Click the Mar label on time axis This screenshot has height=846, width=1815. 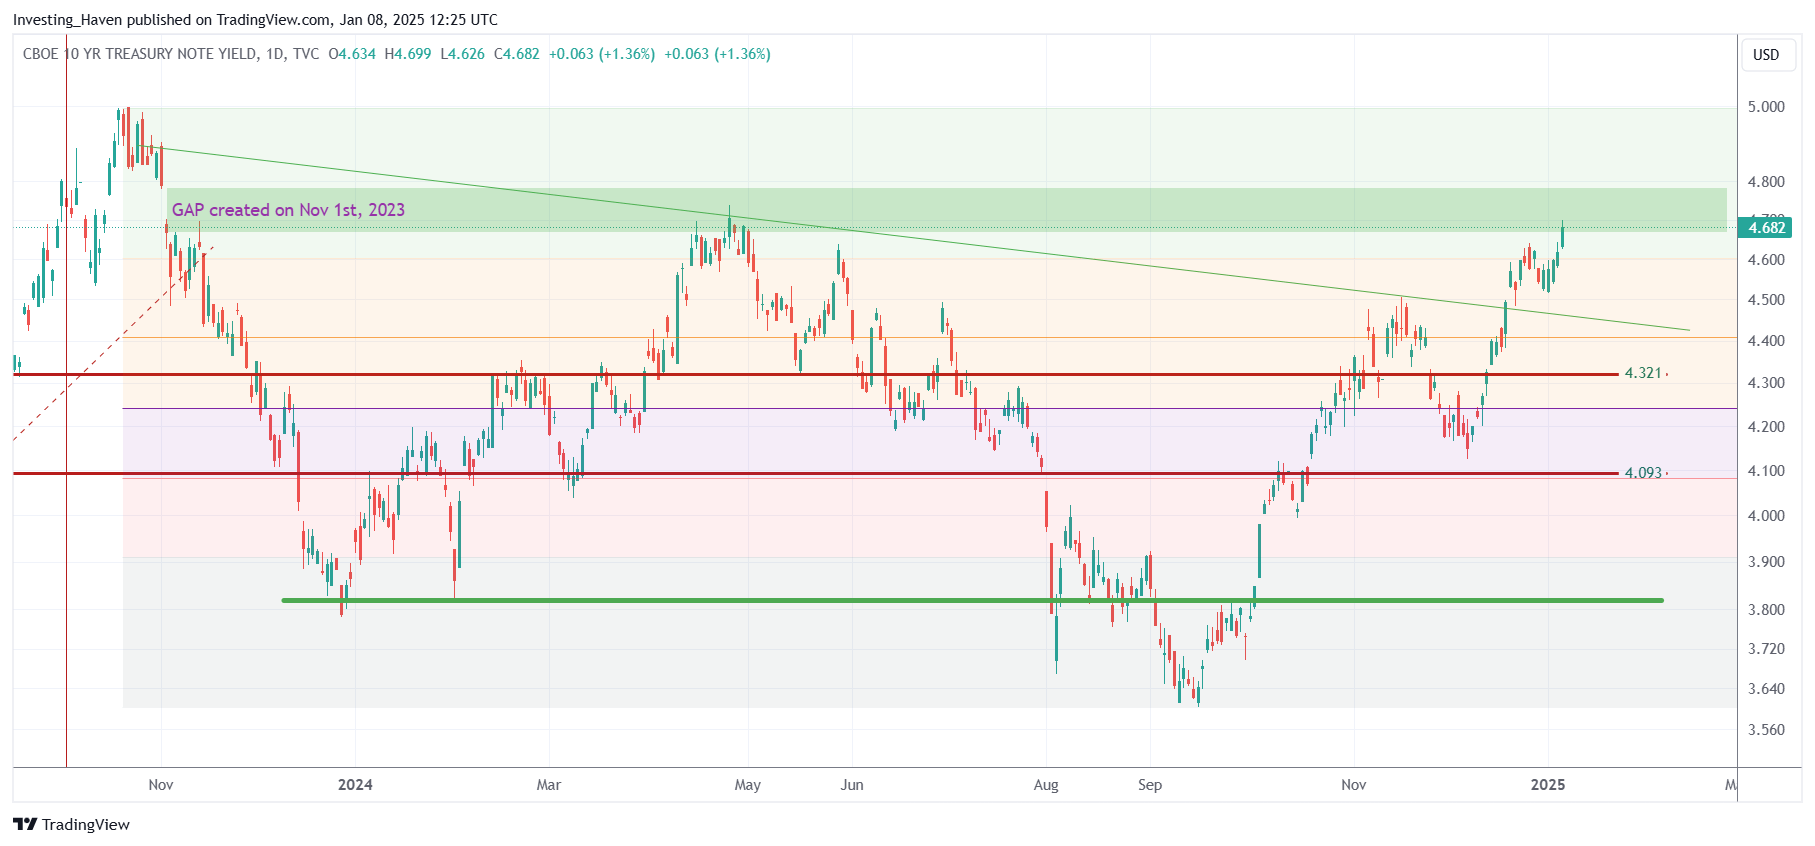549,785
